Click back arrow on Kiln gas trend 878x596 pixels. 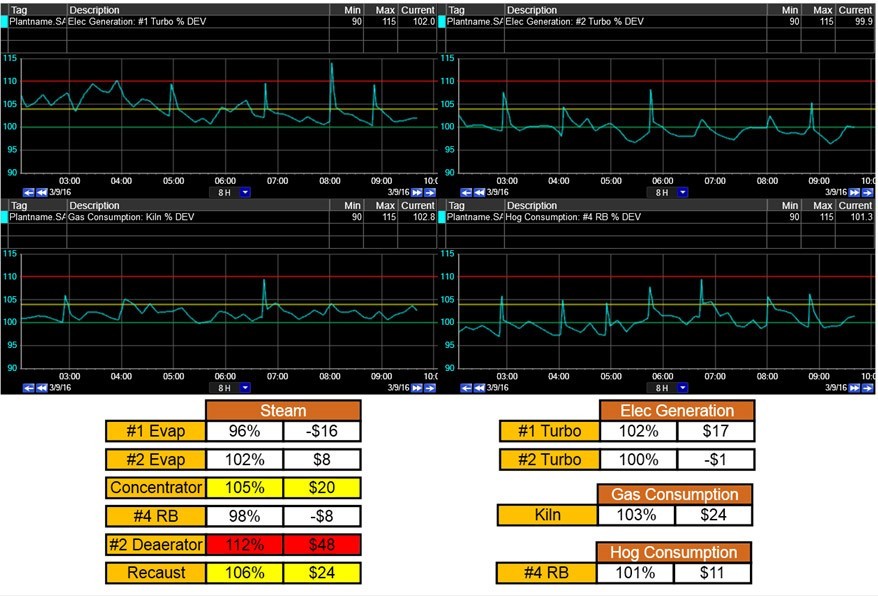(x=28, y=388)
